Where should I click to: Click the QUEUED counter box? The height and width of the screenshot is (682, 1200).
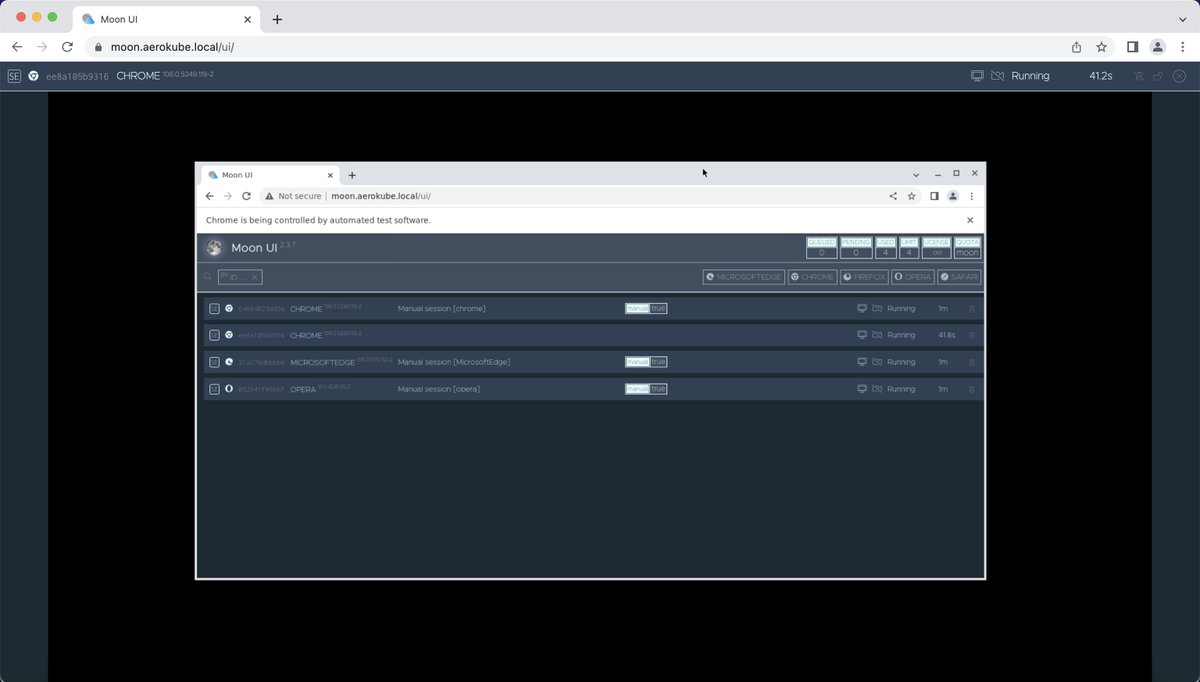coord(822,248)
